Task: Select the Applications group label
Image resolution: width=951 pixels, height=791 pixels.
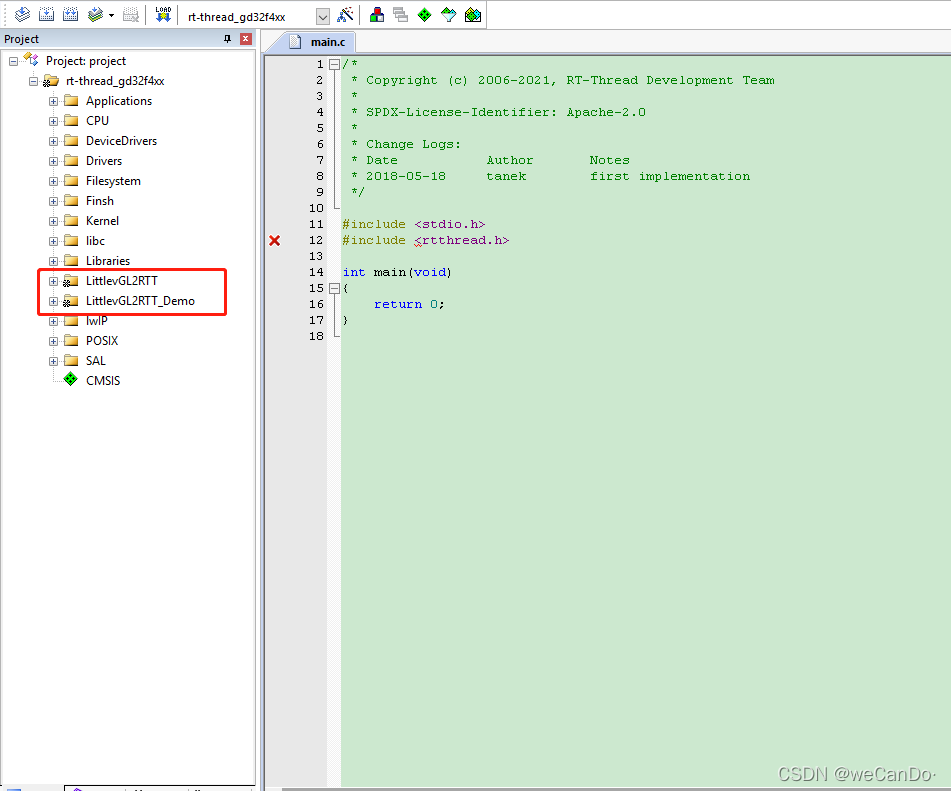Action: point(119,101)
